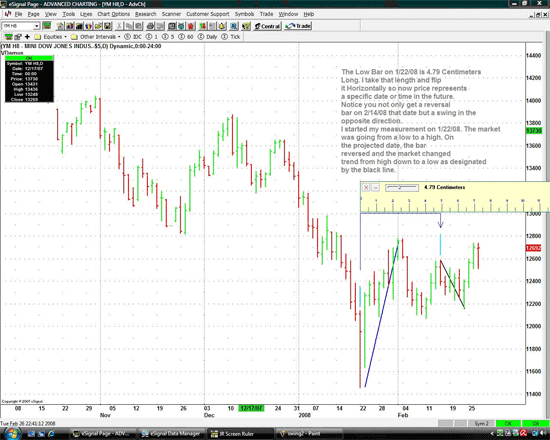Click the print icon in toolbar
Screen dimensions: 550x440
click(x=150, y=26)
